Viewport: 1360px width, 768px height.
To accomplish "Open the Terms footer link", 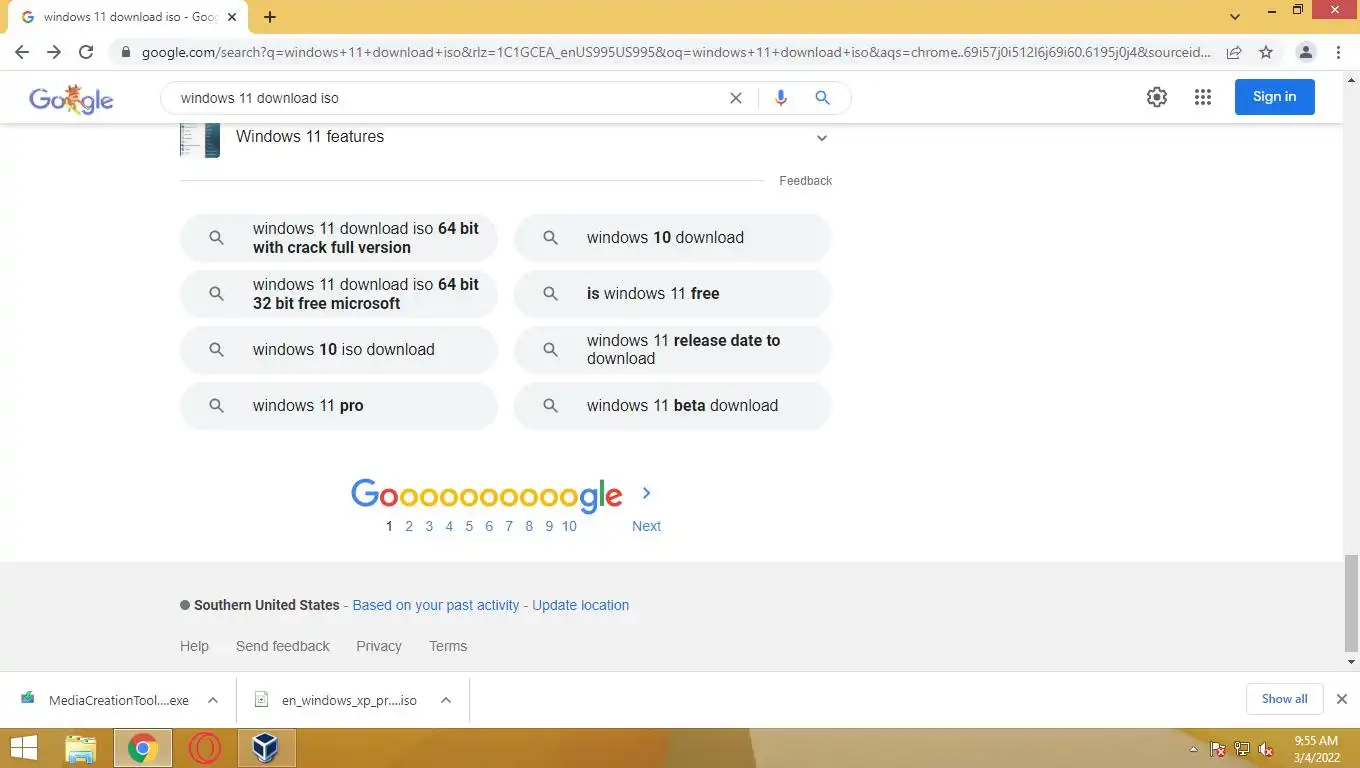I will tap(448, 646).
